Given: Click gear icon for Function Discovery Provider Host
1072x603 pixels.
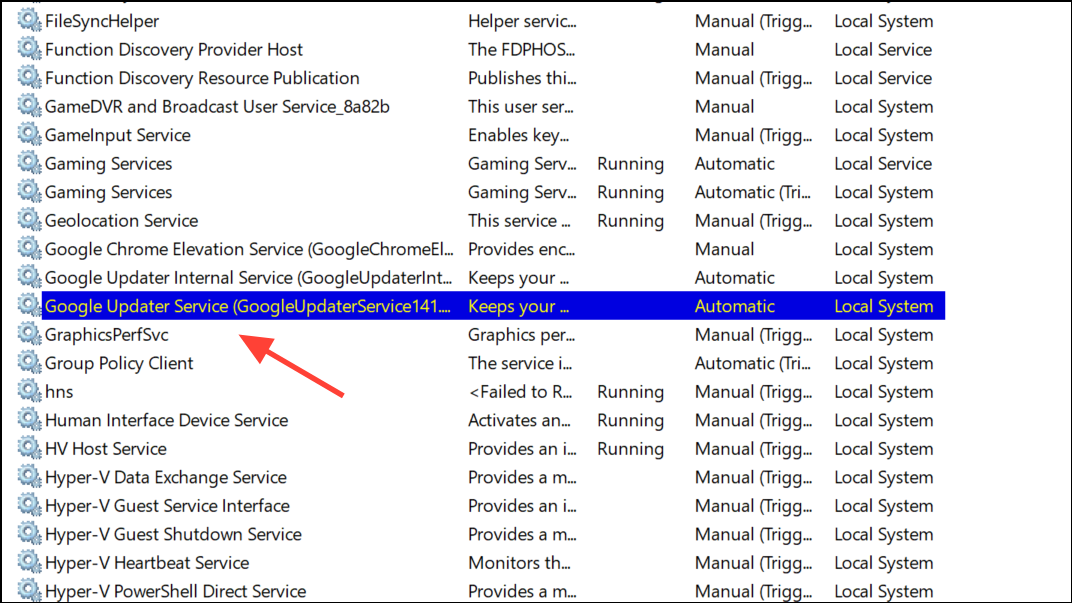Looking at the screenshot, I should tap(30, 50).
